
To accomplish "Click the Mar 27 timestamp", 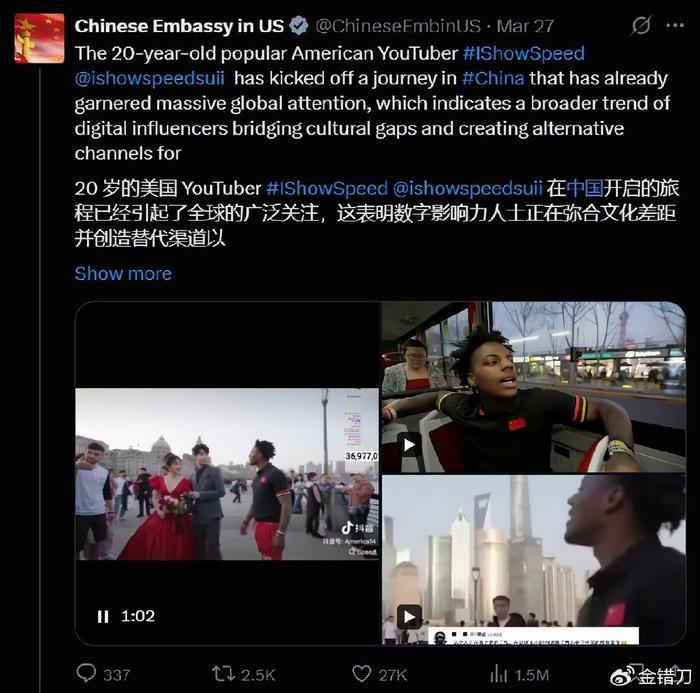I will [x=525, y=26].
